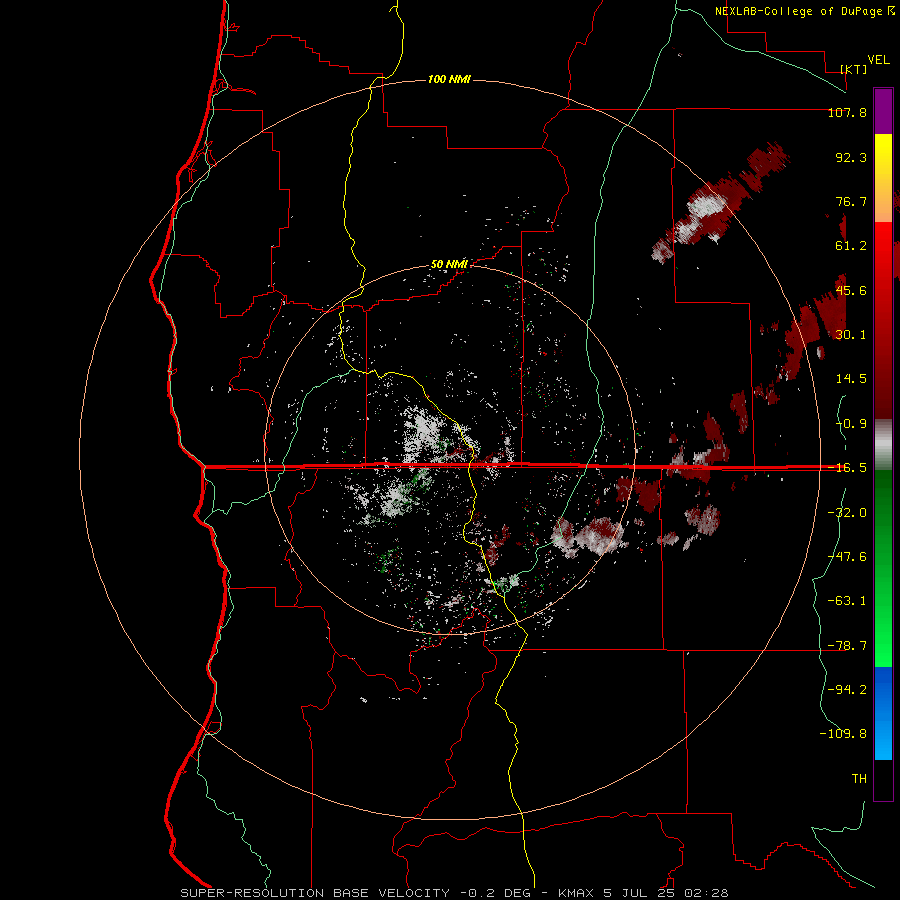Pick the yellow-orange segment of color bar

click(x=883, y=178)
